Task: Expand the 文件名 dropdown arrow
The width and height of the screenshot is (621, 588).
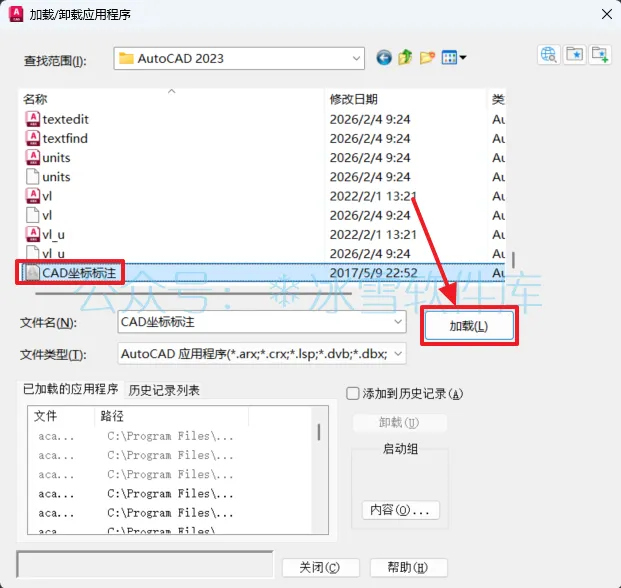Action: click(x=398, y=322)
